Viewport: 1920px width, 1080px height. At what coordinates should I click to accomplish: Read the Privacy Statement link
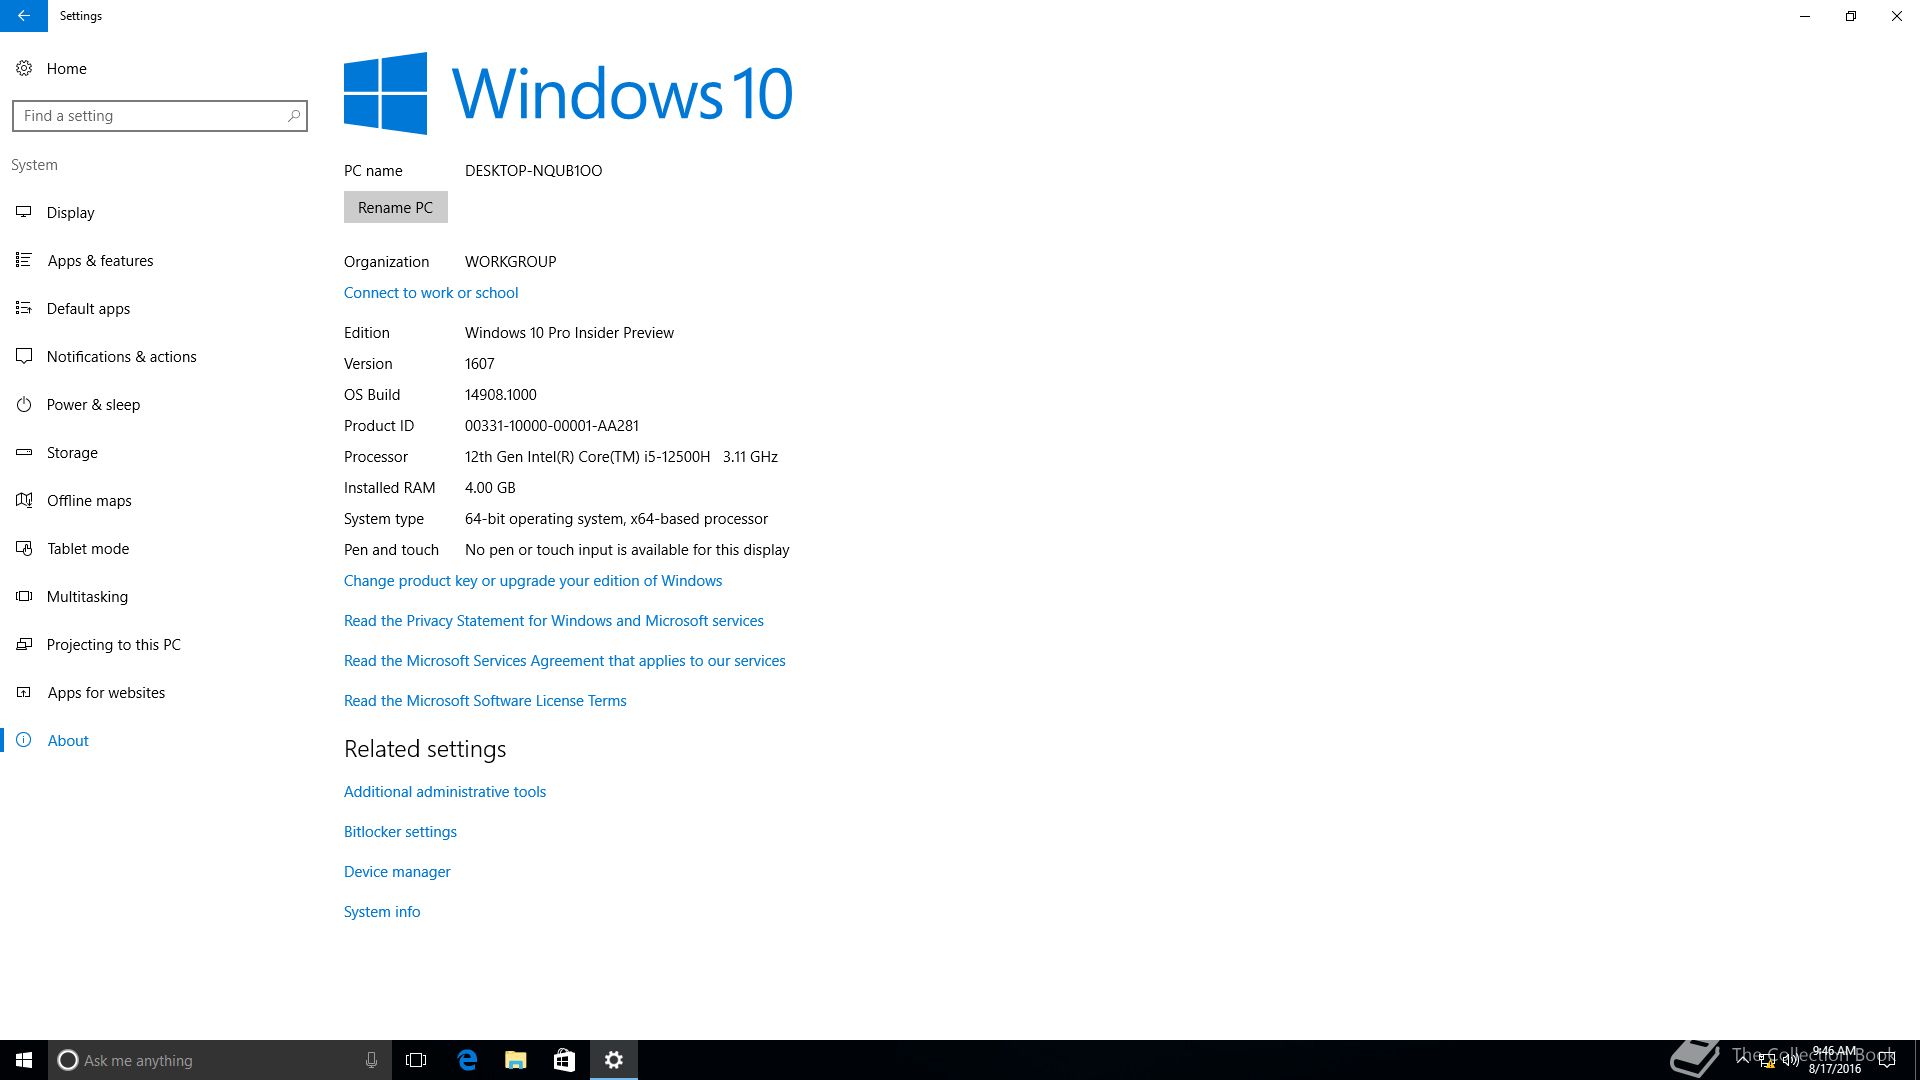[554, 621]
